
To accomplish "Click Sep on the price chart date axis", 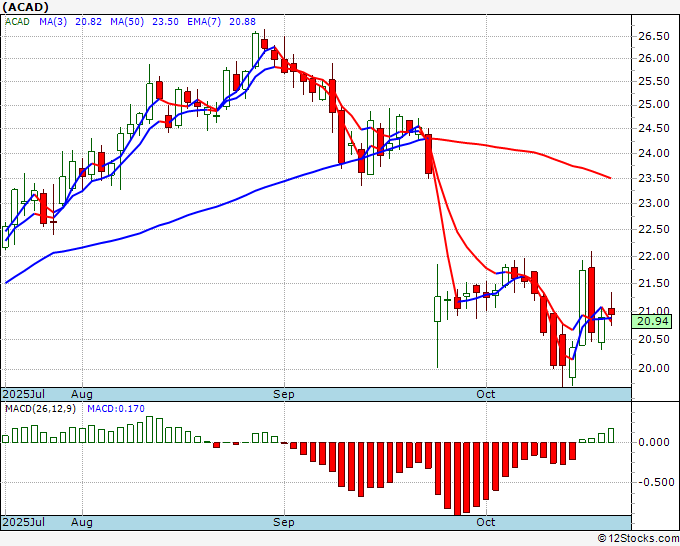I will click(x=284, y=394).
